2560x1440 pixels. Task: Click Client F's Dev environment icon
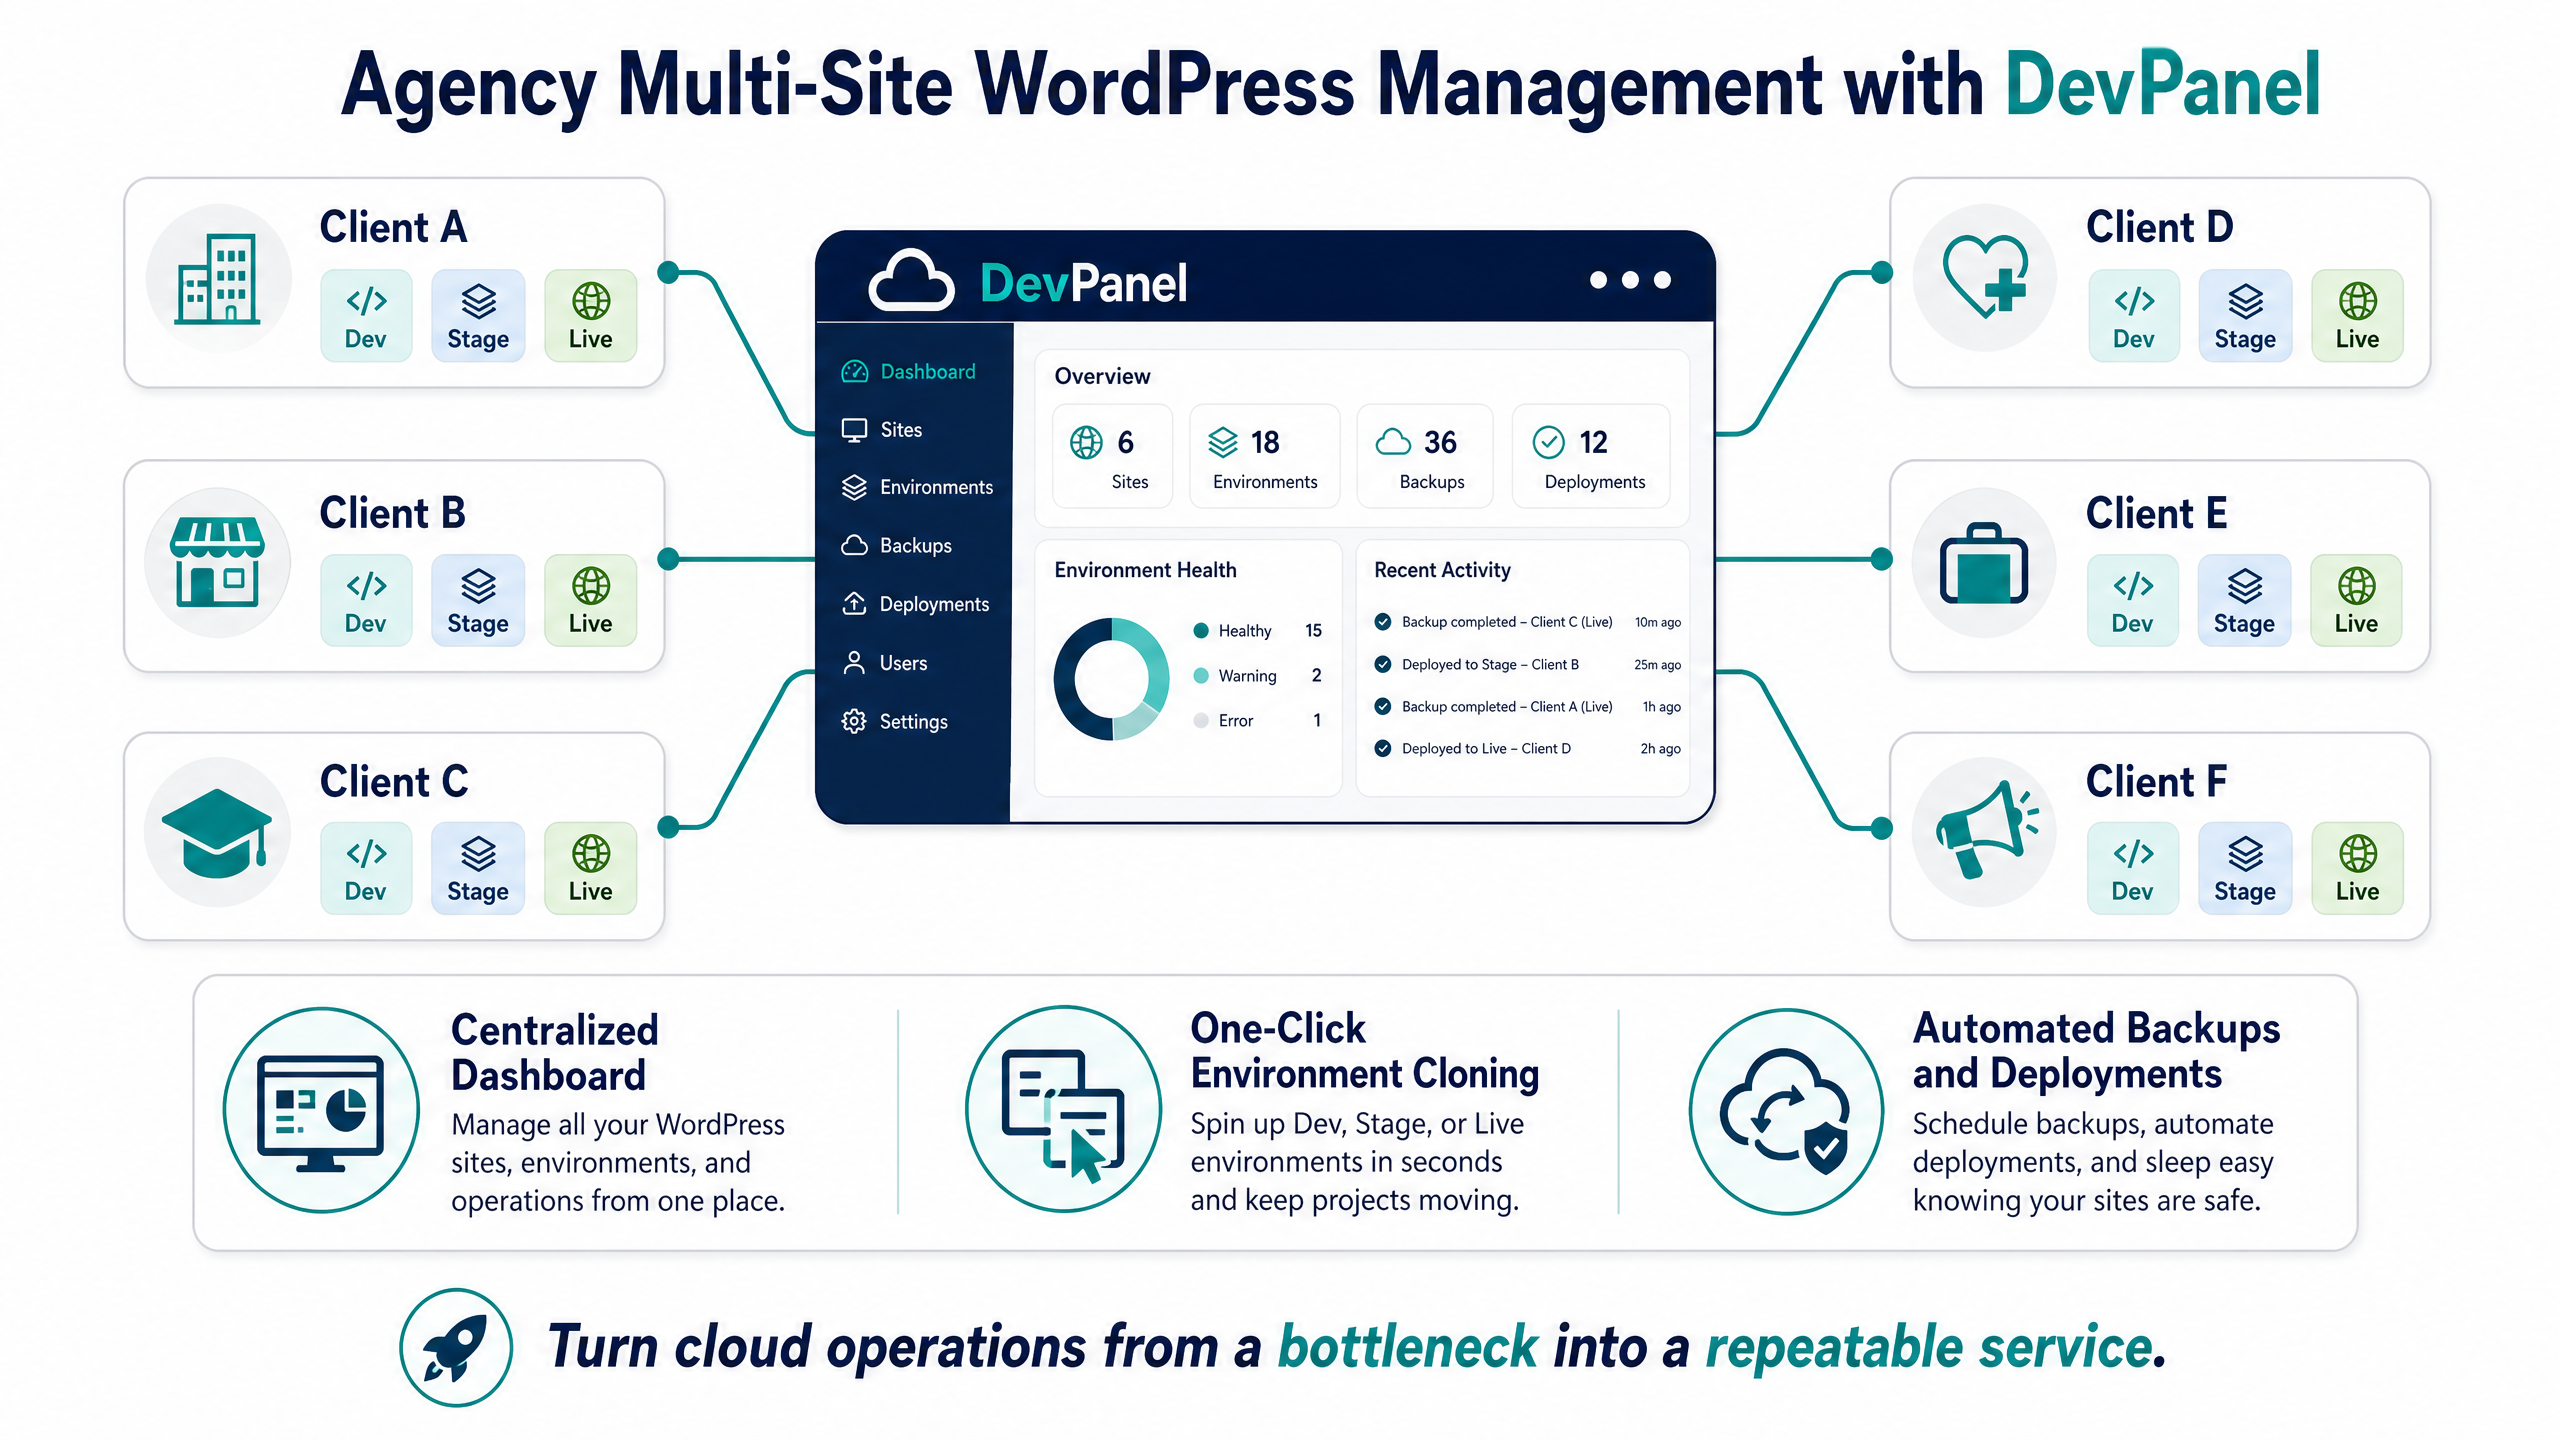(2132, 868)
